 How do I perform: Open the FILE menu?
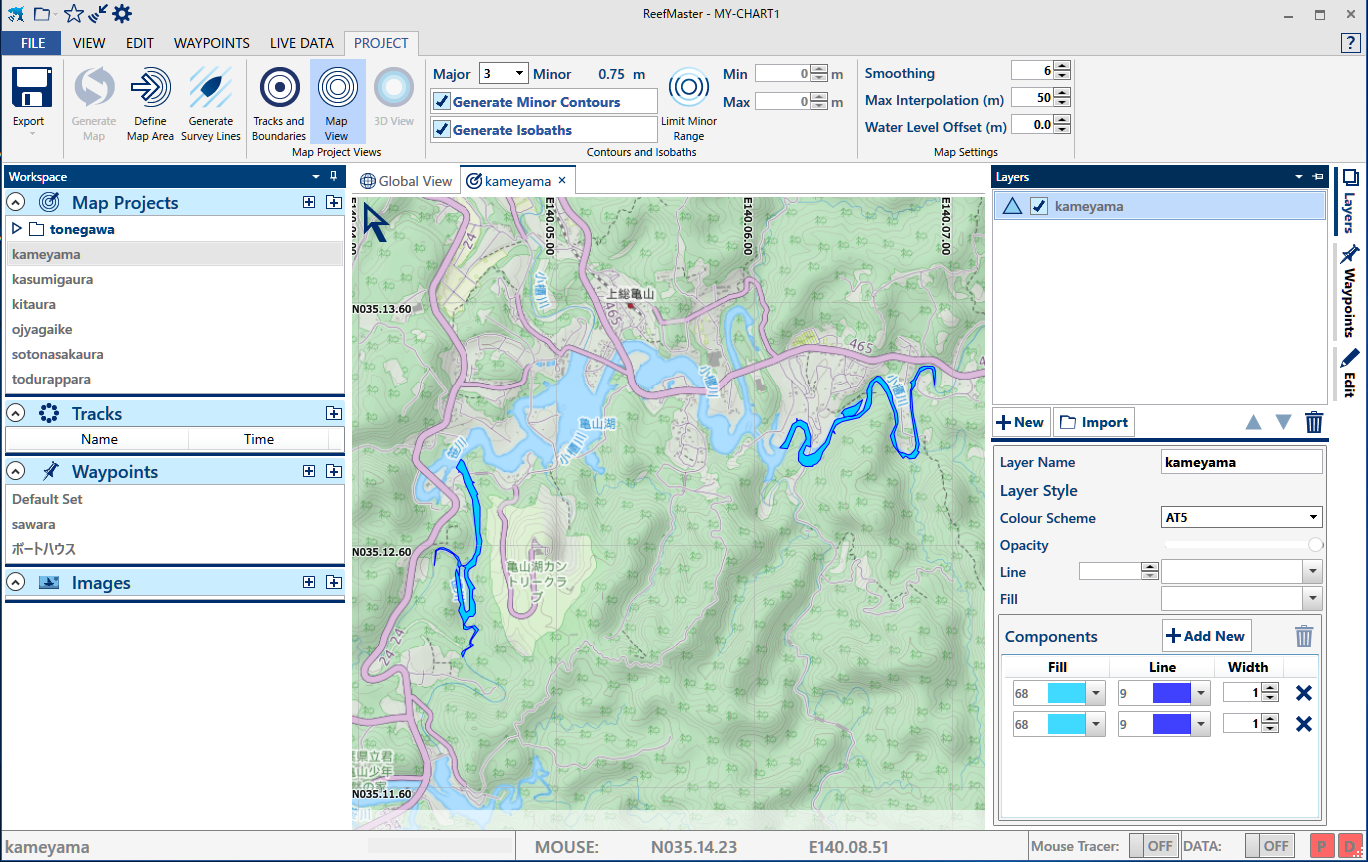pos(32,43)
